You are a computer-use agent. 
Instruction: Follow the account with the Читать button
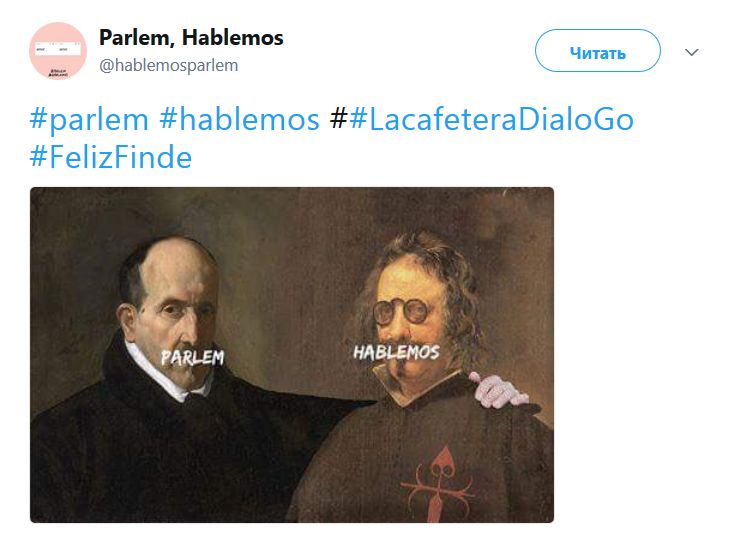[x=598, y=51]
